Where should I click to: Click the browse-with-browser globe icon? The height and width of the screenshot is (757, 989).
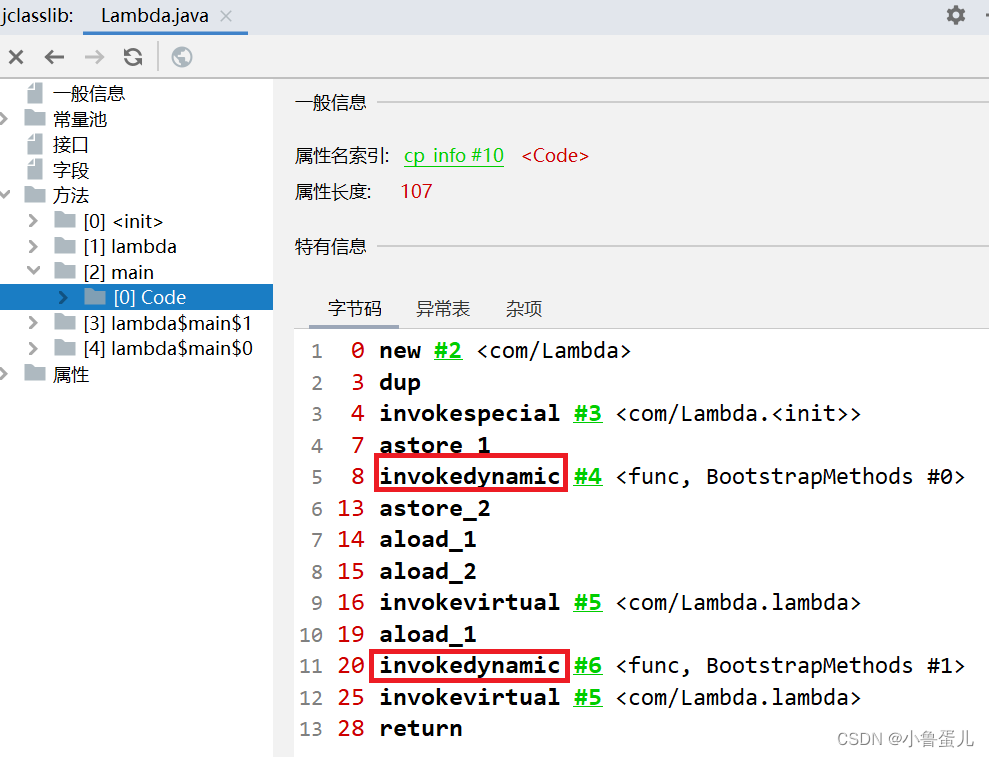[x=180, y=57]
